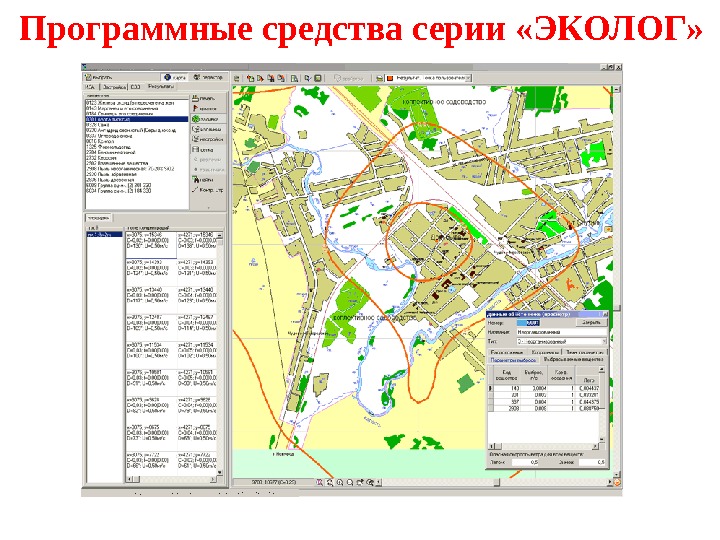Select substance 1325 Формальдегид
The width and height of the screenshot is (720, 540).
click(137, 147)
